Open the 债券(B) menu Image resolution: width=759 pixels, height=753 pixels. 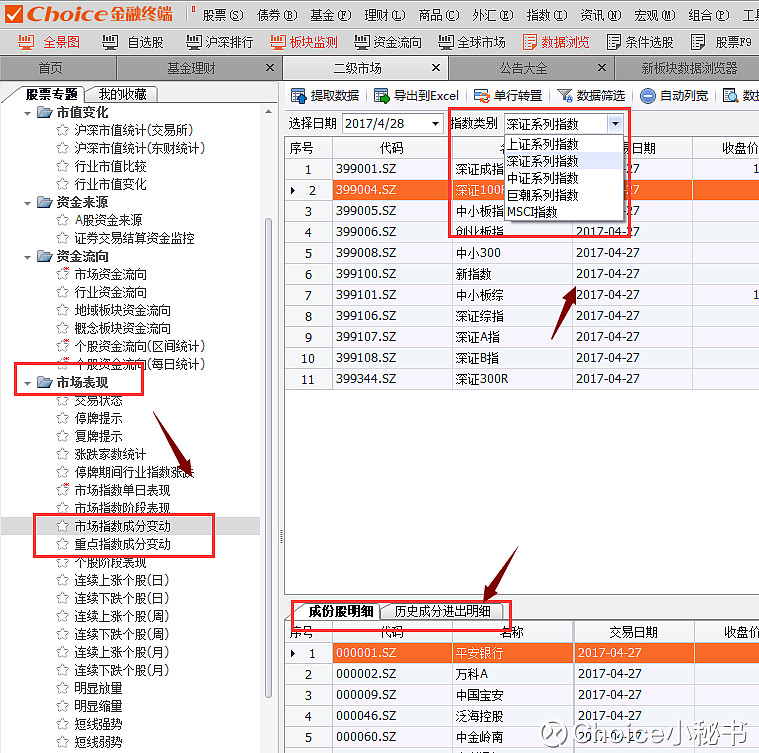277,15
